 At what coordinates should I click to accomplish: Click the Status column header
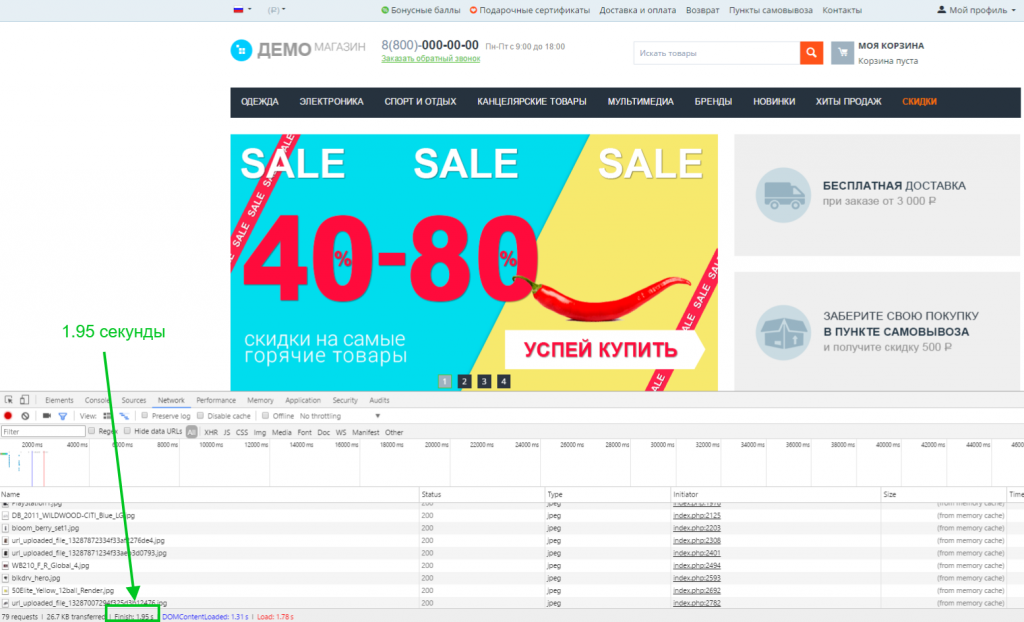click(482, 495)
